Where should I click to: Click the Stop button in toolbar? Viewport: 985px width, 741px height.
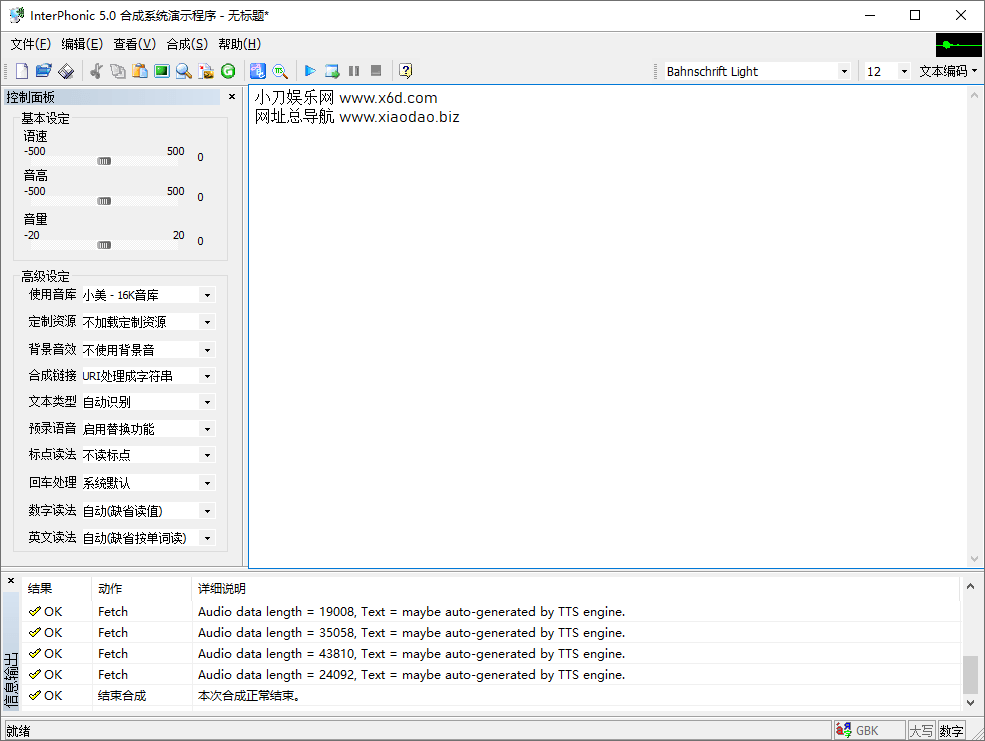point(376,71)
